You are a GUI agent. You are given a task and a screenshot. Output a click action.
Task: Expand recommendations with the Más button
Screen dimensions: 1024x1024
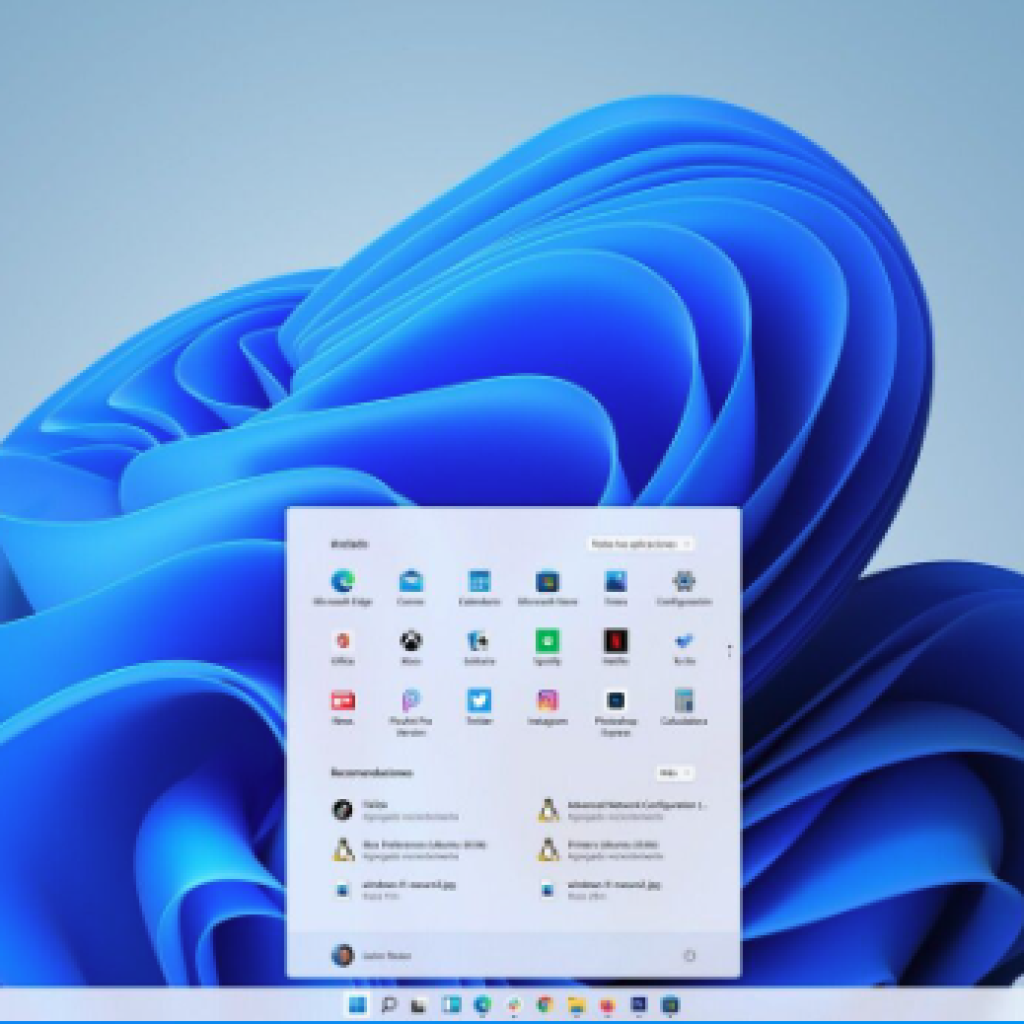[675, 773]
